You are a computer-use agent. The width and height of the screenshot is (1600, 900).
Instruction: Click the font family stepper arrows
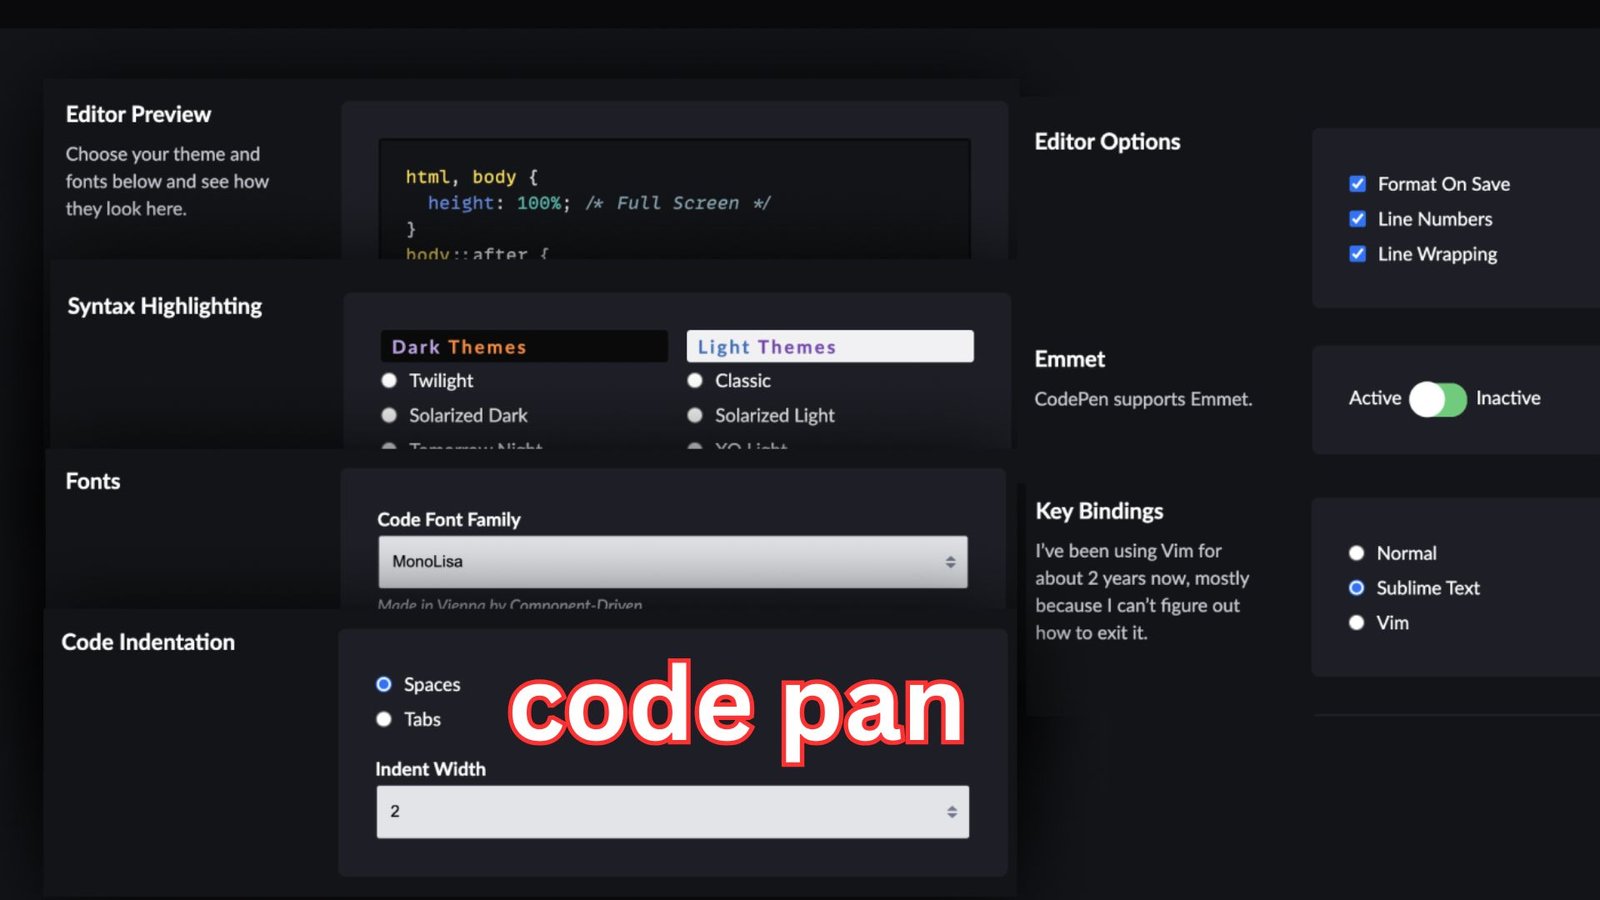(951, 562)
